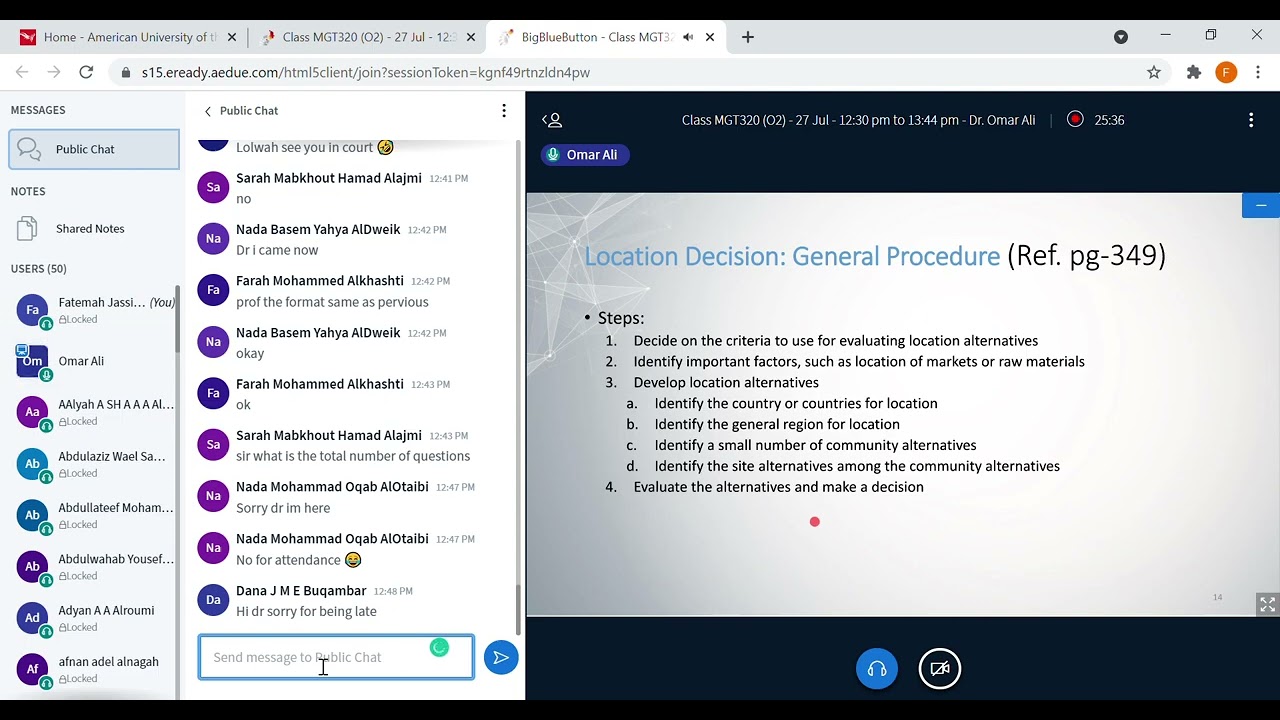Make presentation fullscreen
1280x720 pixels.
(1267, 604)
